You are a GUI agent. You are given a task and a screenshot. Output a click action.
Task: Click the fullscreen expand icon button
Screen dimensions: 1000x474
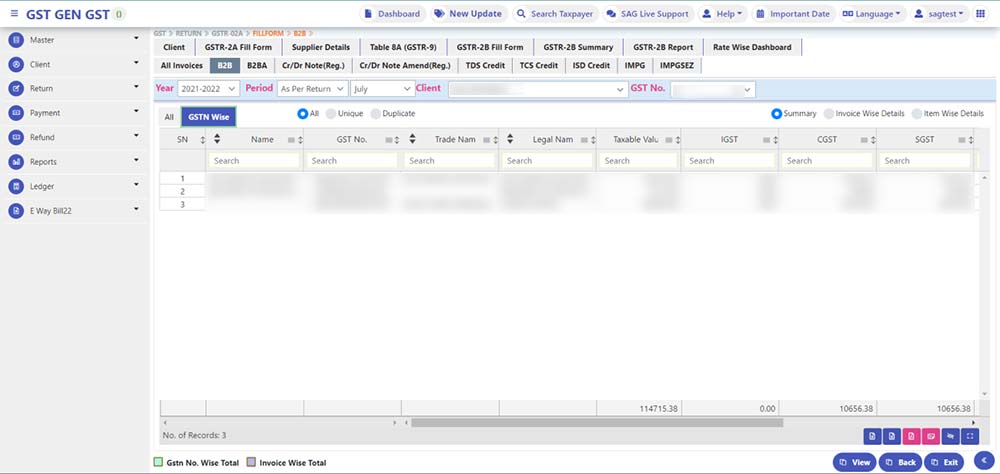coord(969,436)
